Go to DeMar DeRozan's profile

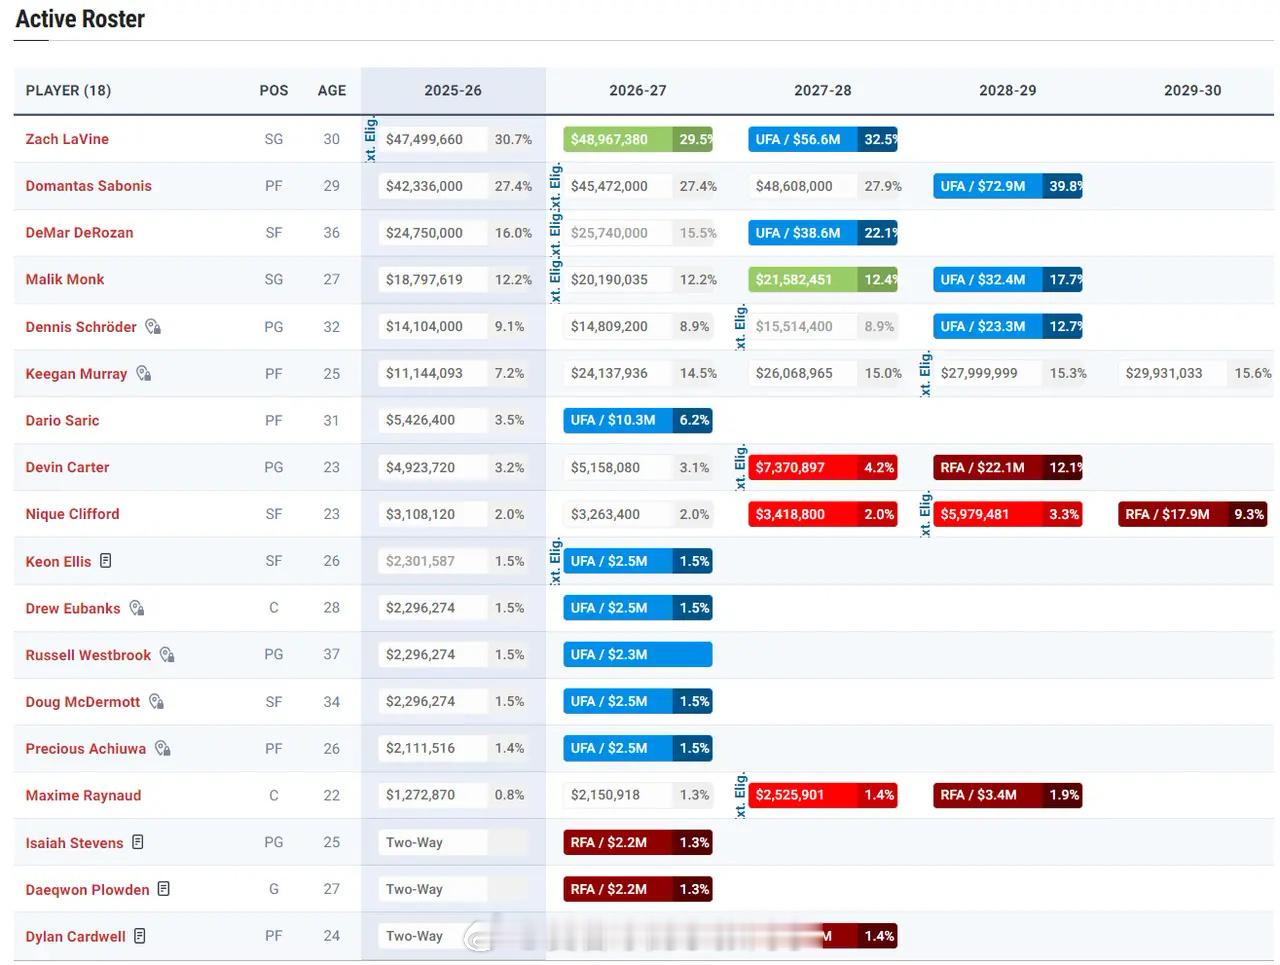click(x=79, y=233)
